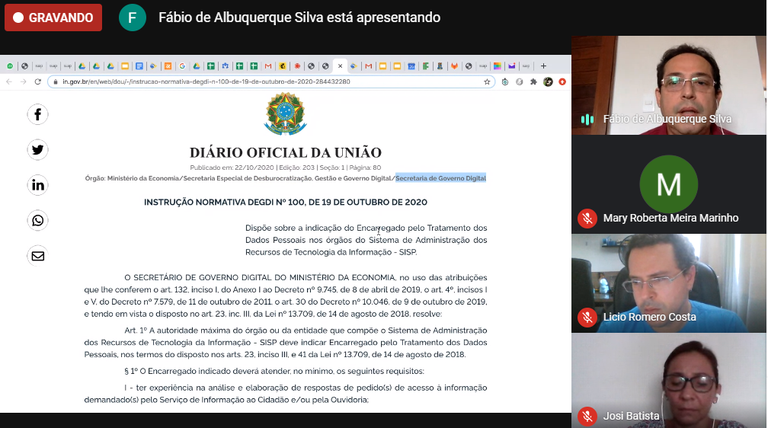Click the extensions puzzle icon in toolbar
The height and width of the screenshot is (428, 768).
click(x=533, y=82)
